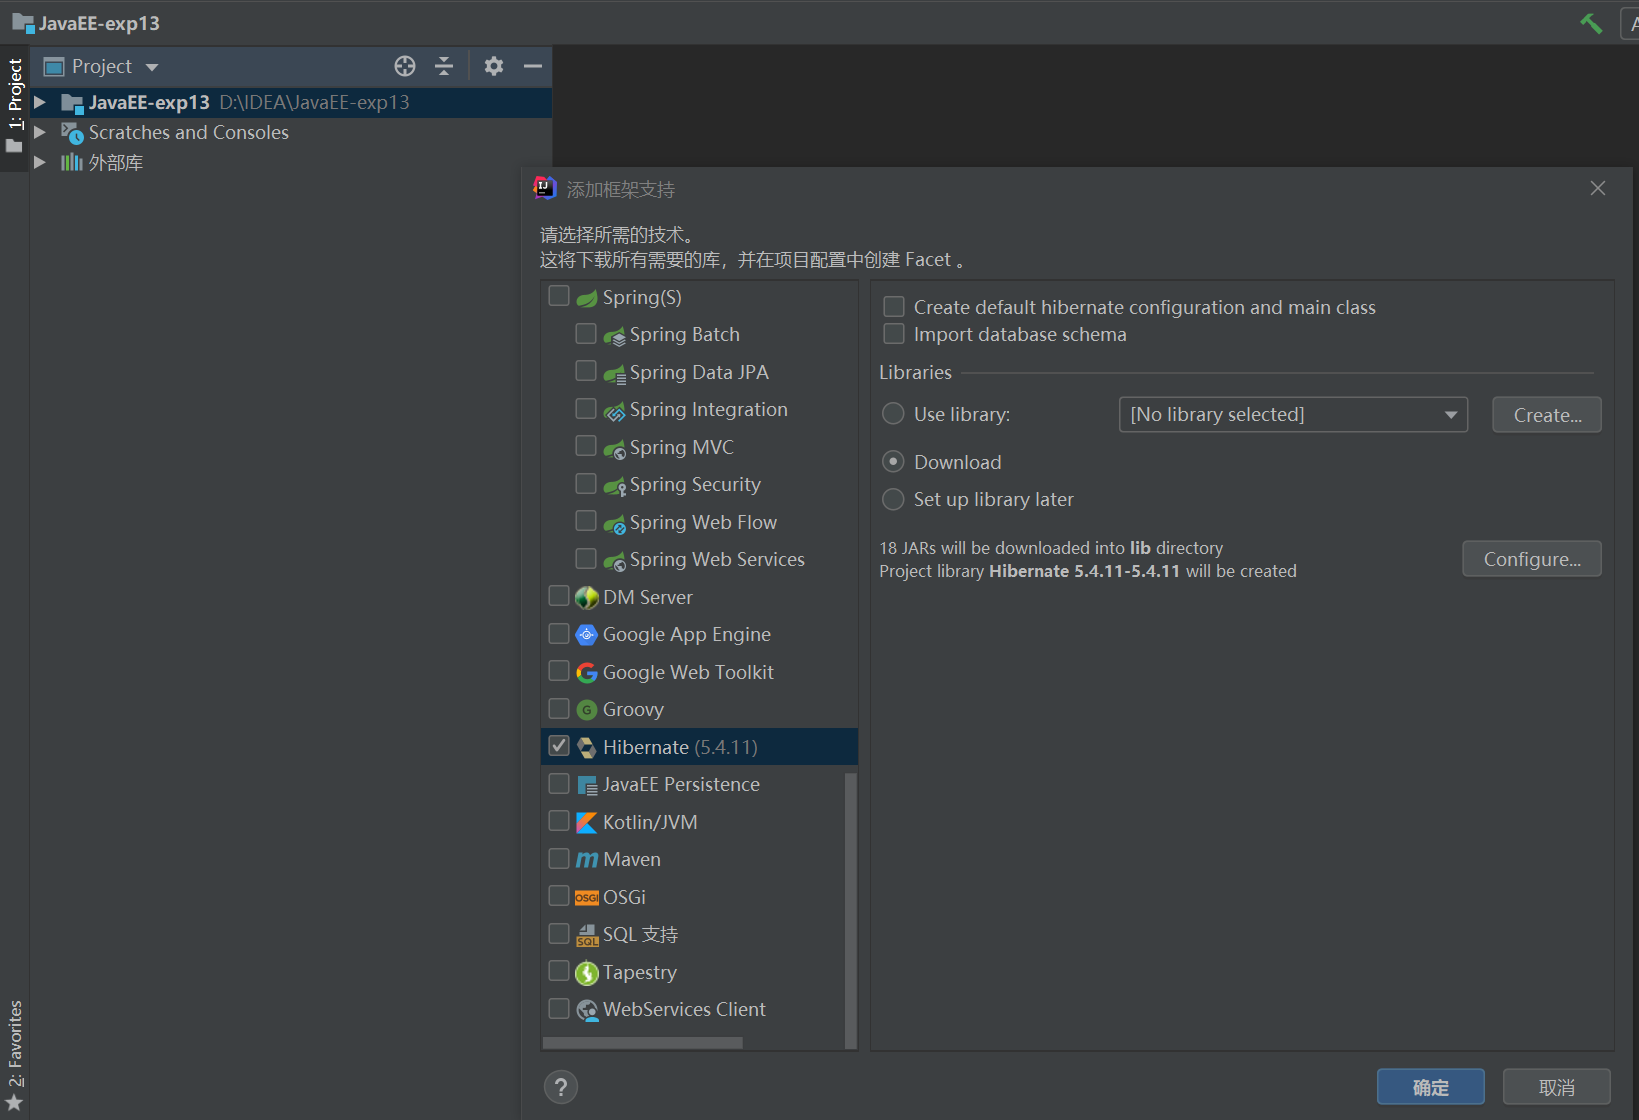Viewport: 1639px width, 1120px height.
Task: Click the Spring Data JPA icon
Action: 615,373
